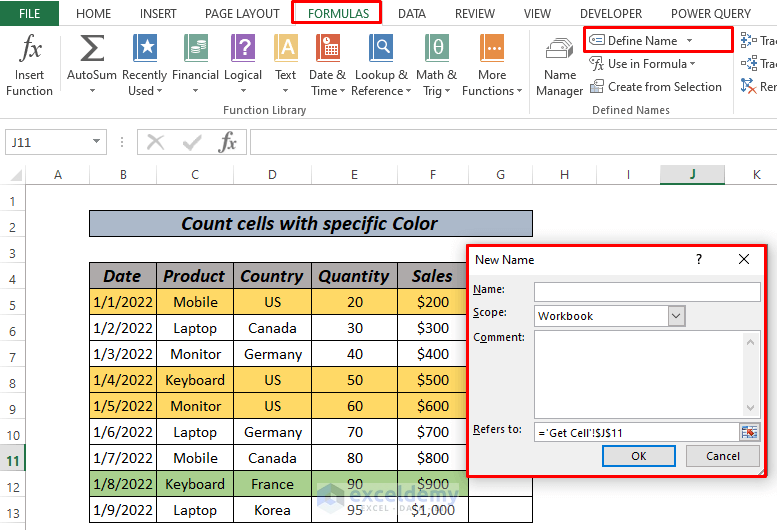Expand the Scope dropdown in New Name
The image size is (777, 530).
click(x=676, y=316)
